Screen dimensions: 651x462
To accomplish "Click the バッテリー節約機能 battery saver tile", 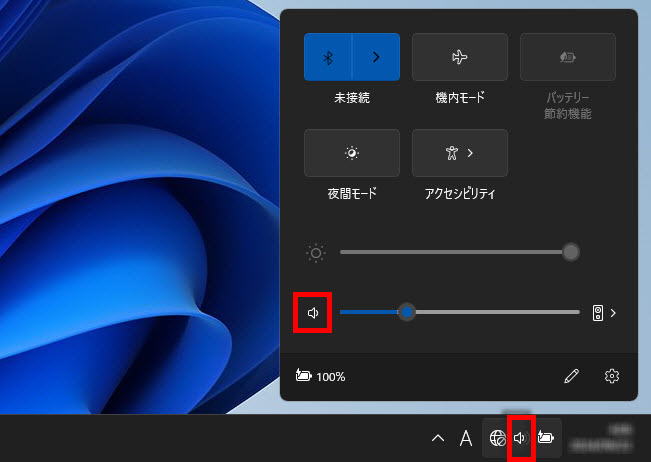I will pyautogui.click(x=567, y=57).
